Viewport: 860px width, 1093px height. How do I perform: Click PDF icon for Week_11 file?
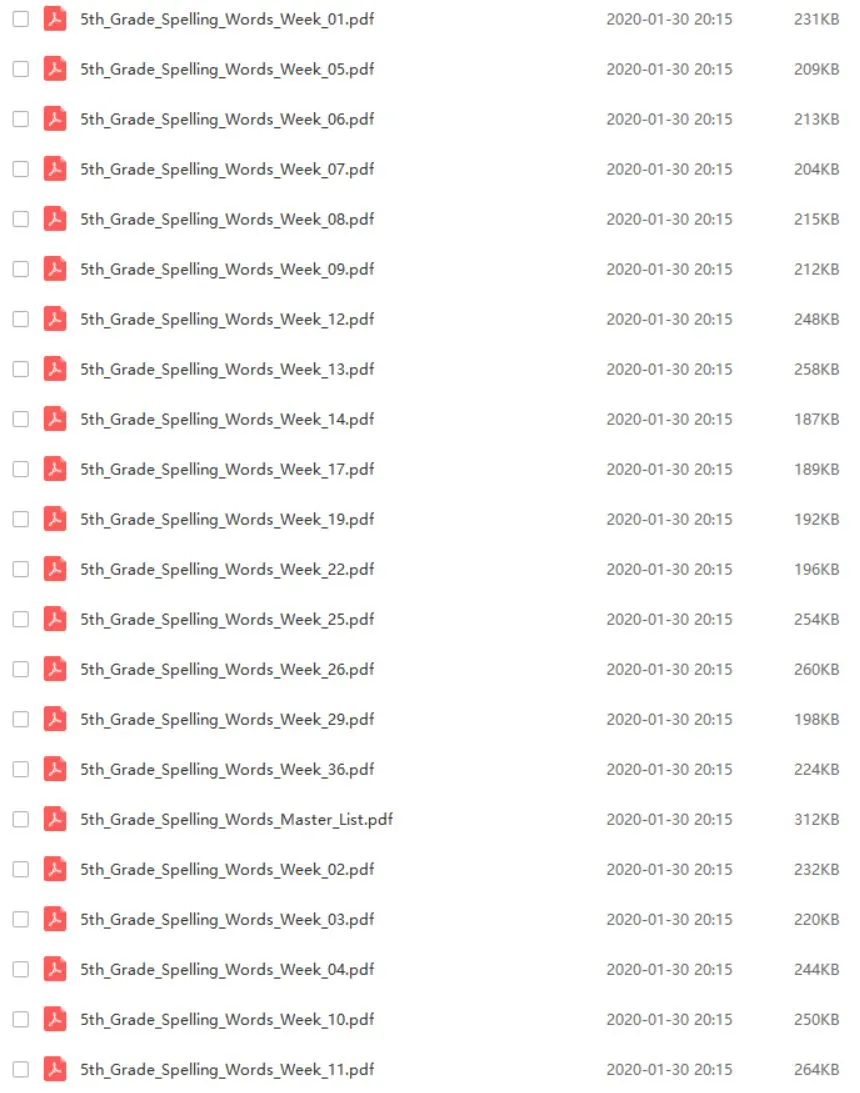[x=55, y=1069]
